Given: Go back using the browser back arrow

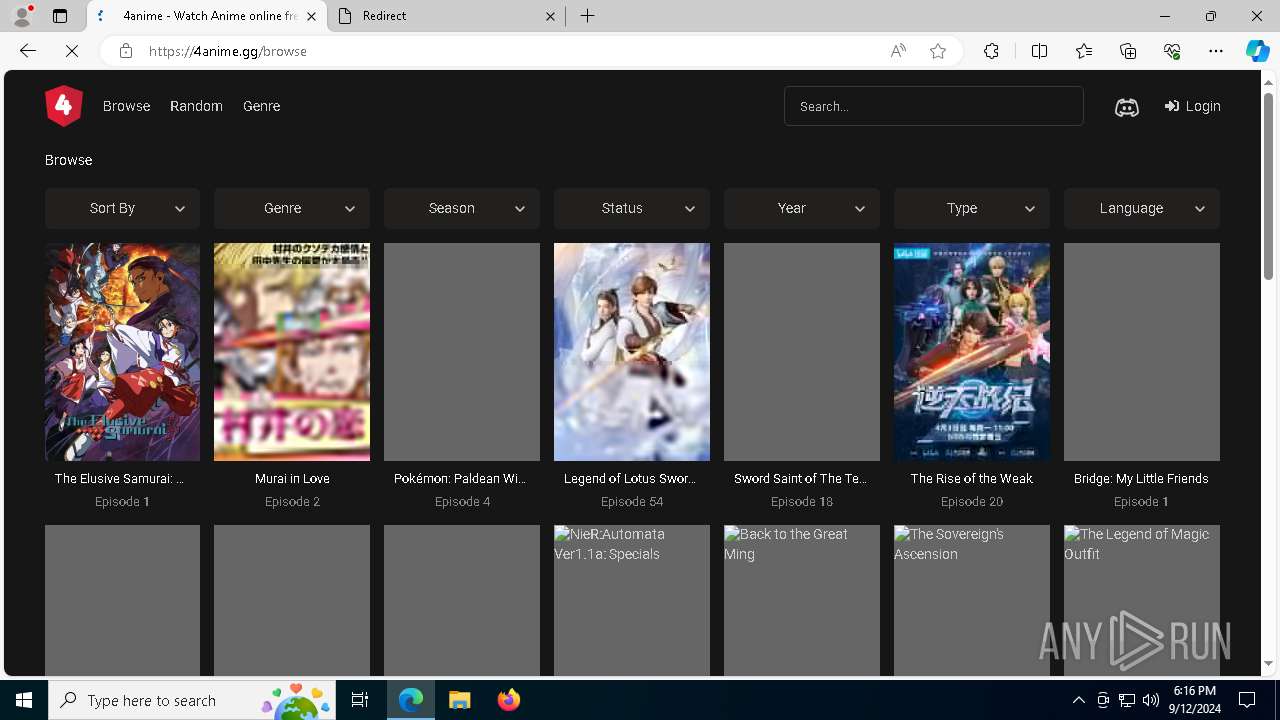Looking at the screenshot, I should [28, 51].
